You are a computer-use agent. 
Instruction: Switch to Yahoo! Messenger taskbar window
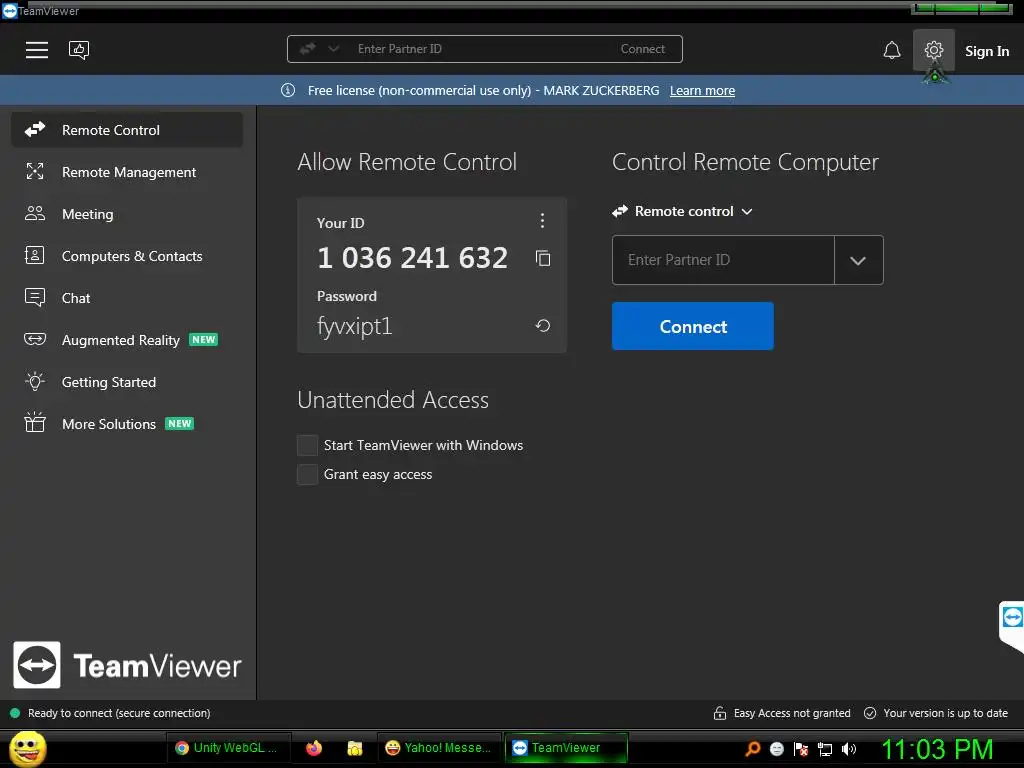click(439, 748)
